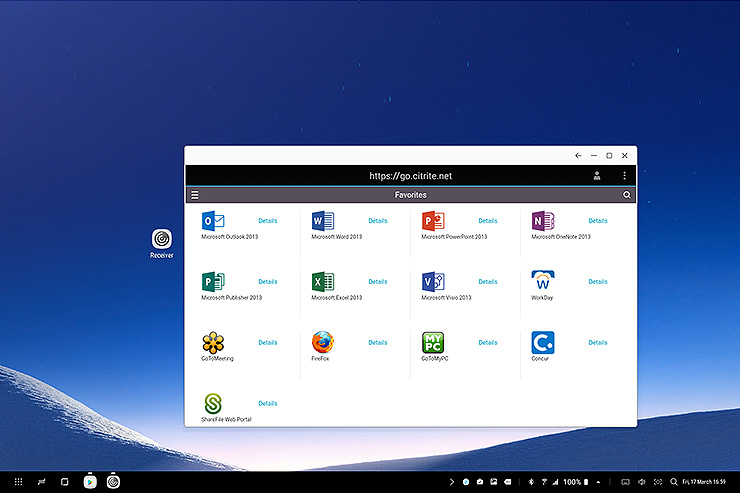Open the Receiver desktop shortcut
Viewport: 740px width, 493px height.
click(162, 240)
